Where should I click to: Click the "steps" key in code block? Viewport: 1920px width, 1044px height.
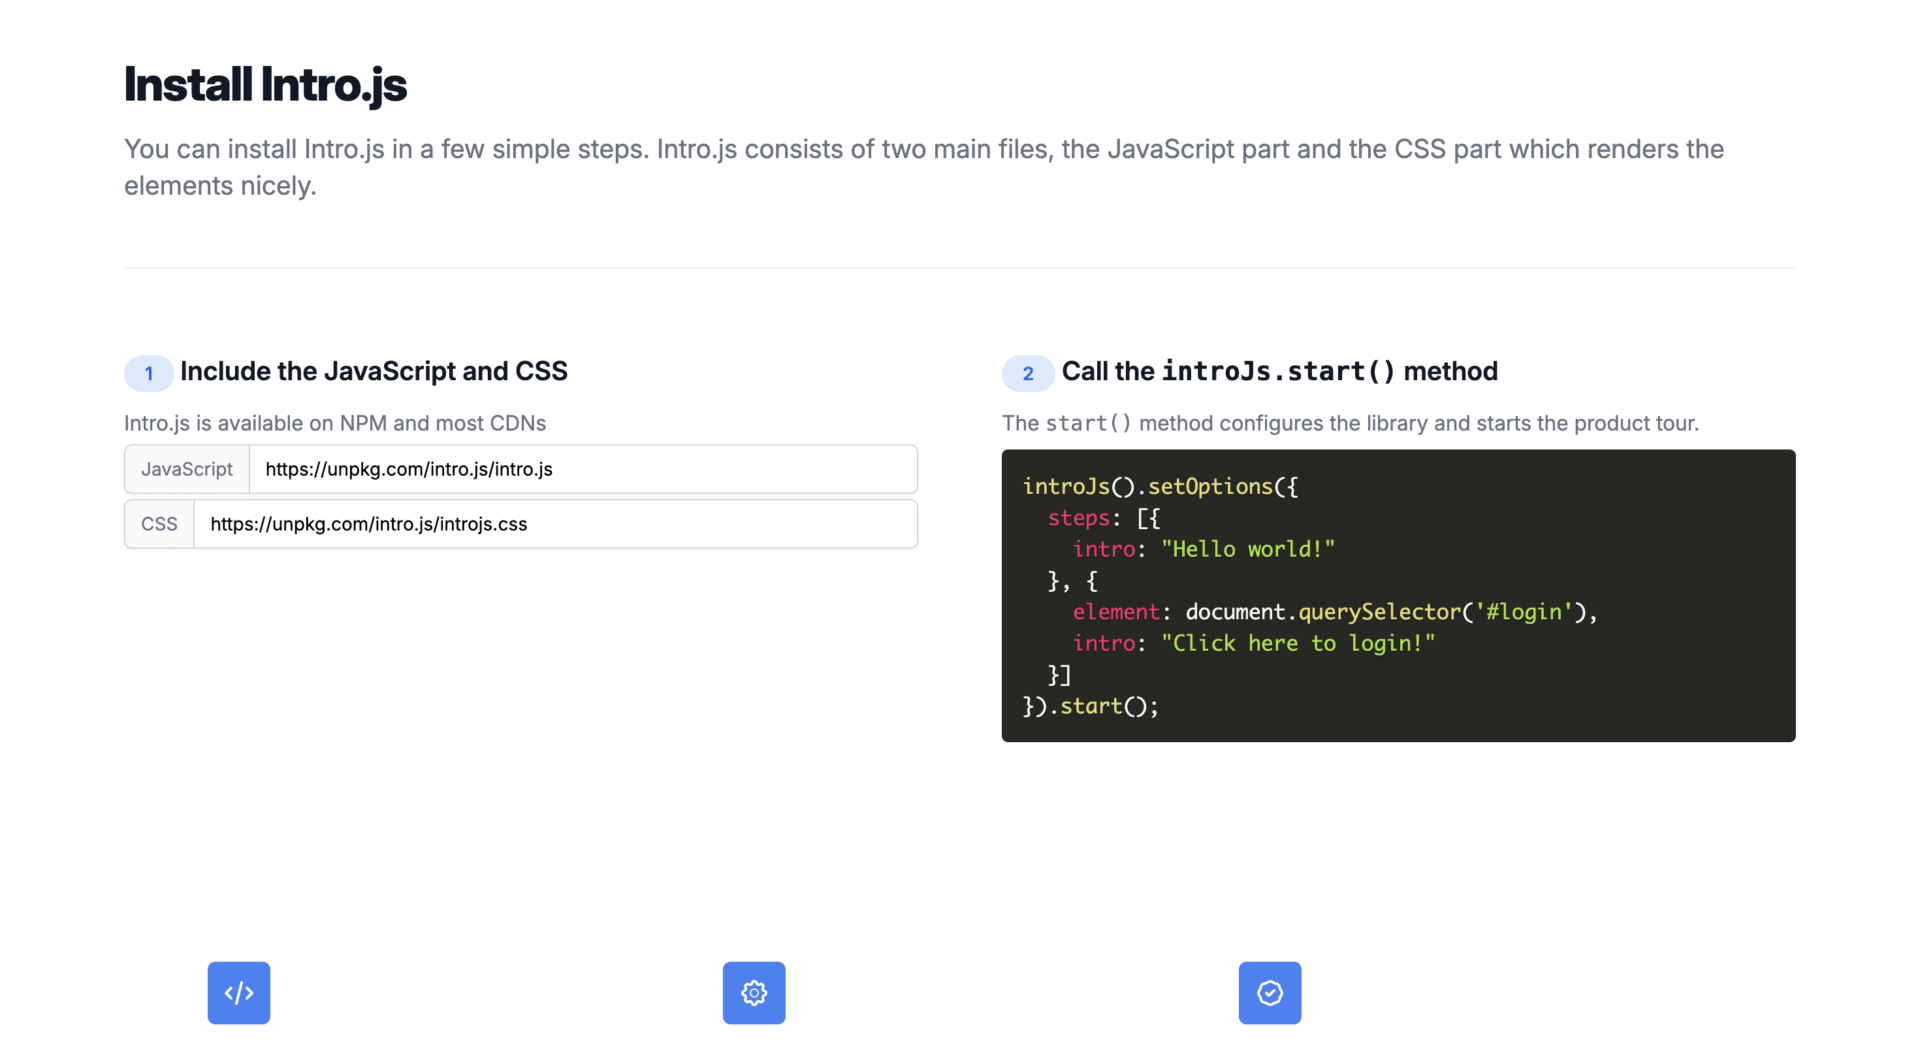[1078, 518]
